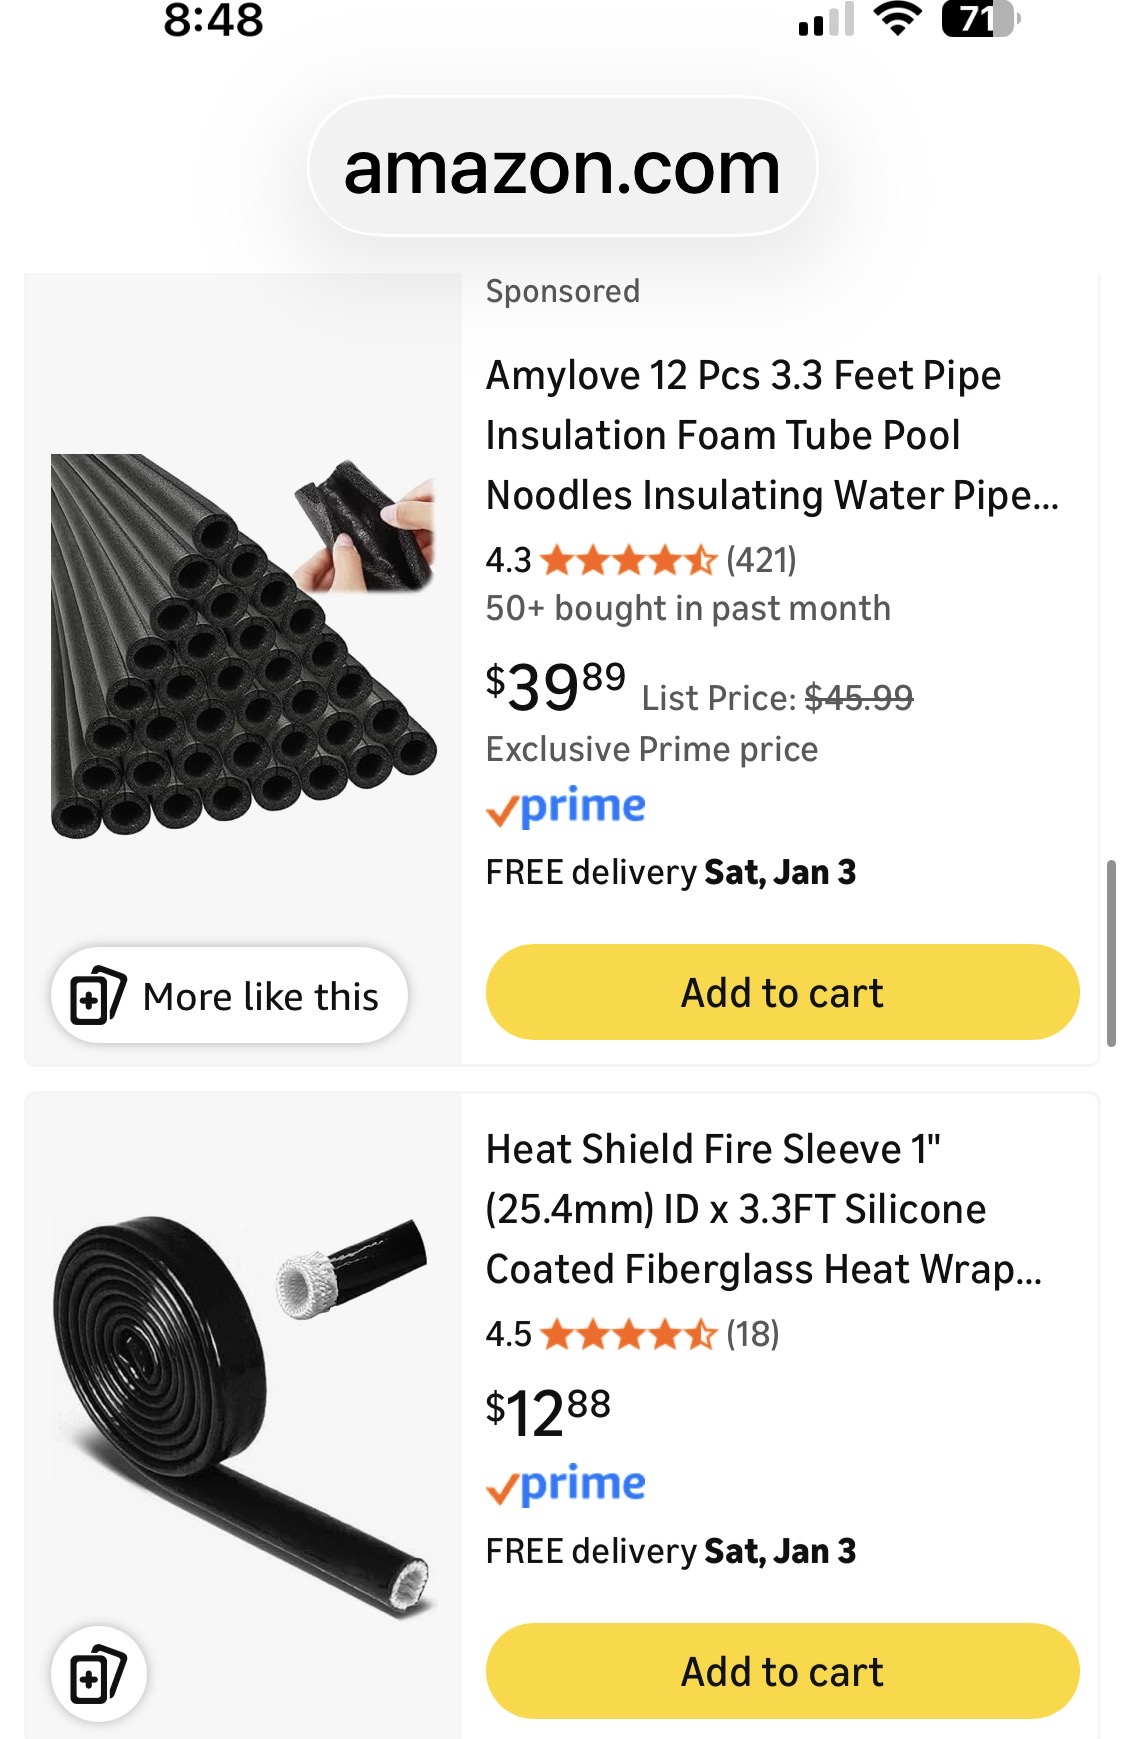Tap the 4.5 star rating on Heat Shield

pos(628,1334)
